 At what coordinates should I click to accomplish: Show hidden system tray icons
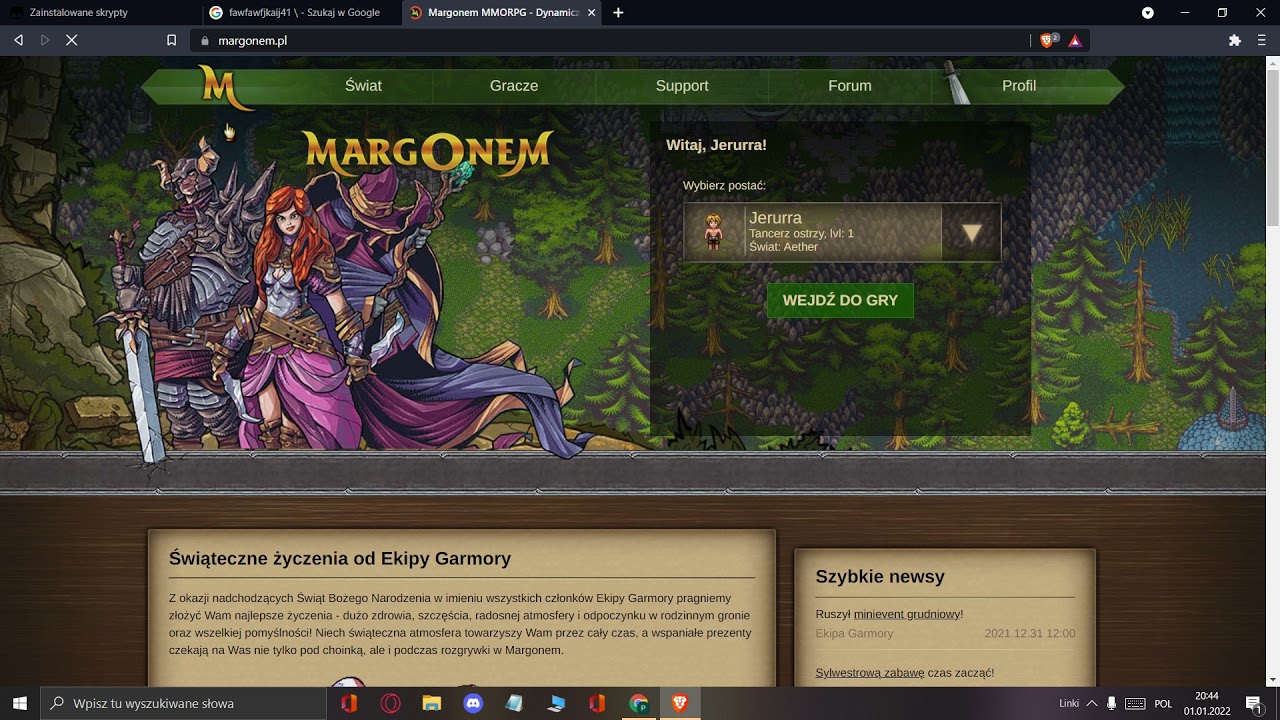pyautogui.click(x=1092, y=703)
